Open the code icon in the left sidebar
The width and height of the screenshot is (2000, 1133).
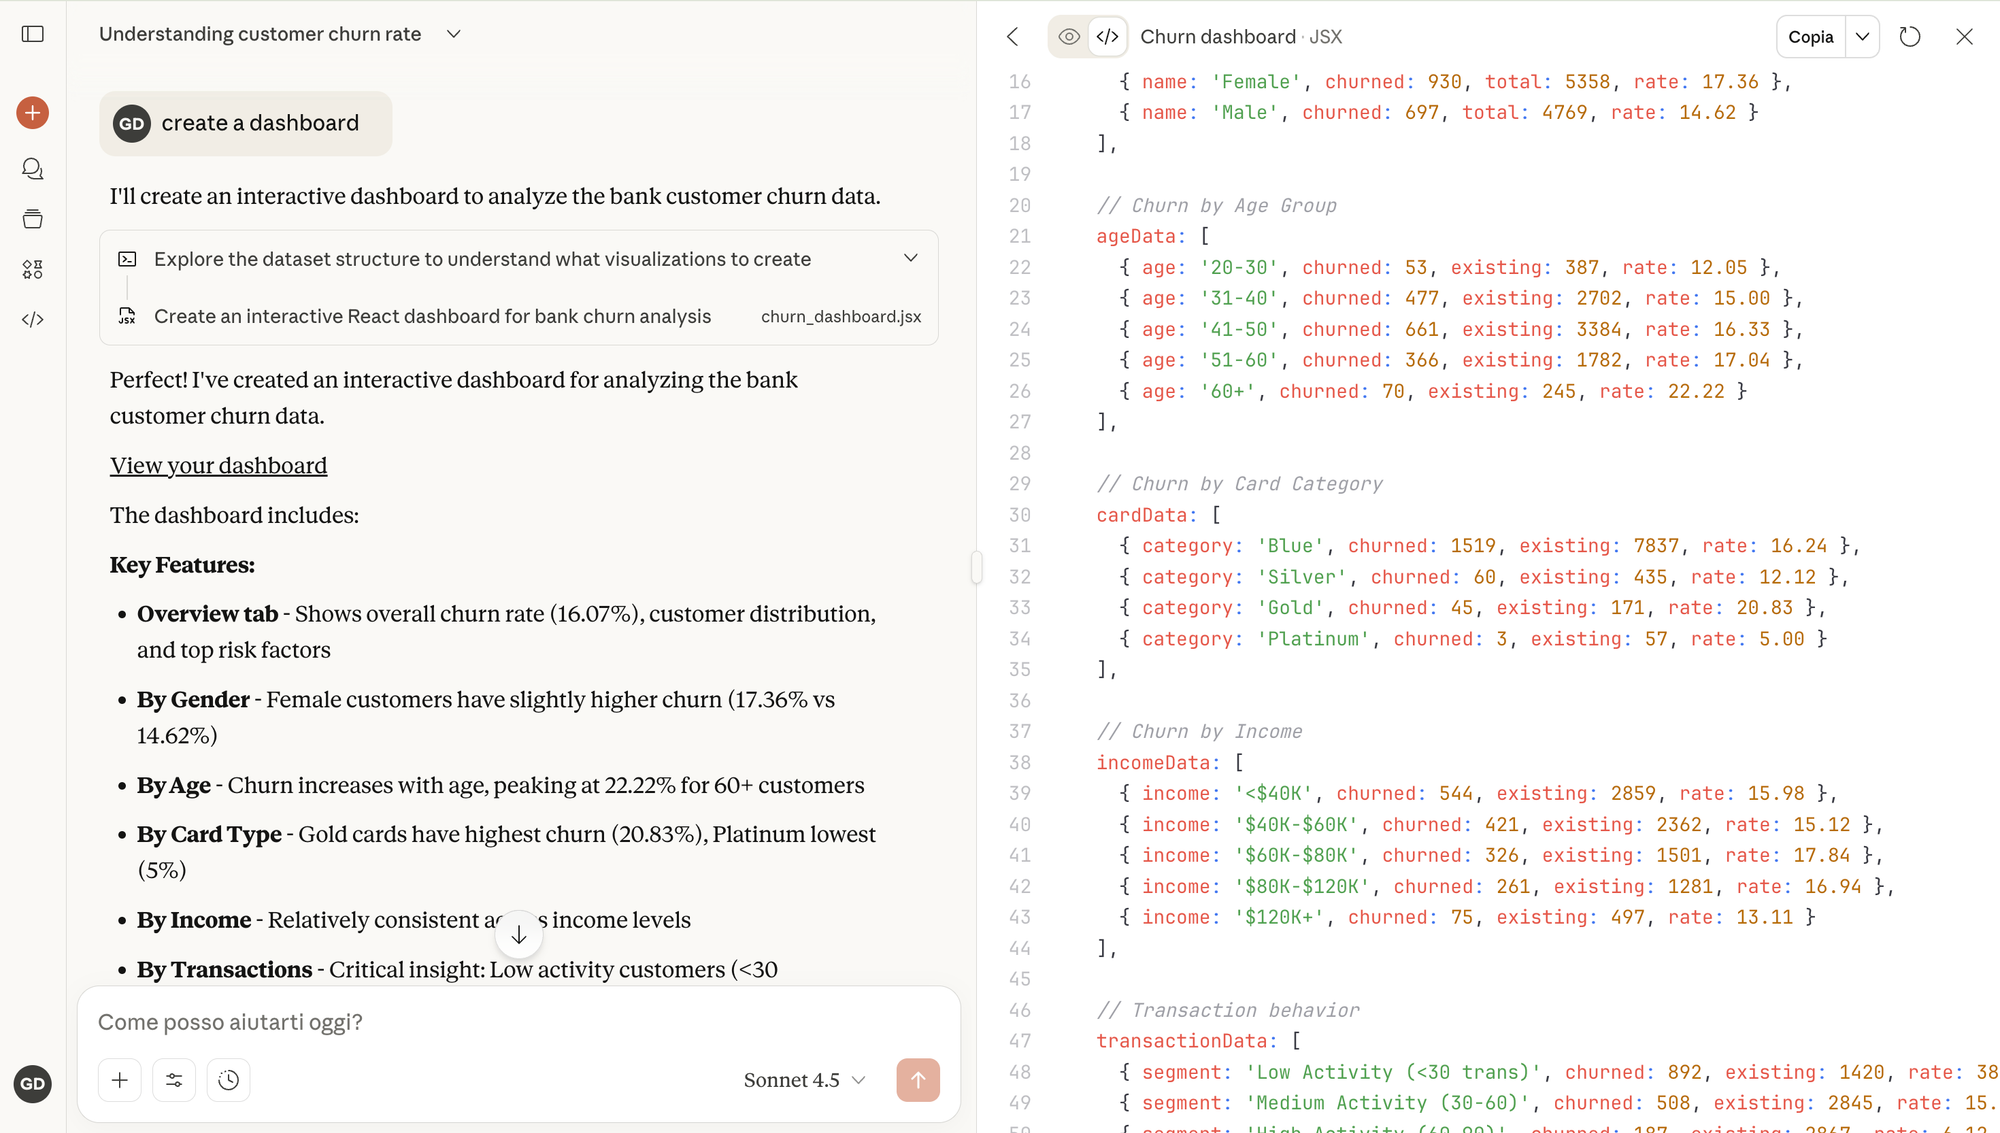[x=33, y=320]
